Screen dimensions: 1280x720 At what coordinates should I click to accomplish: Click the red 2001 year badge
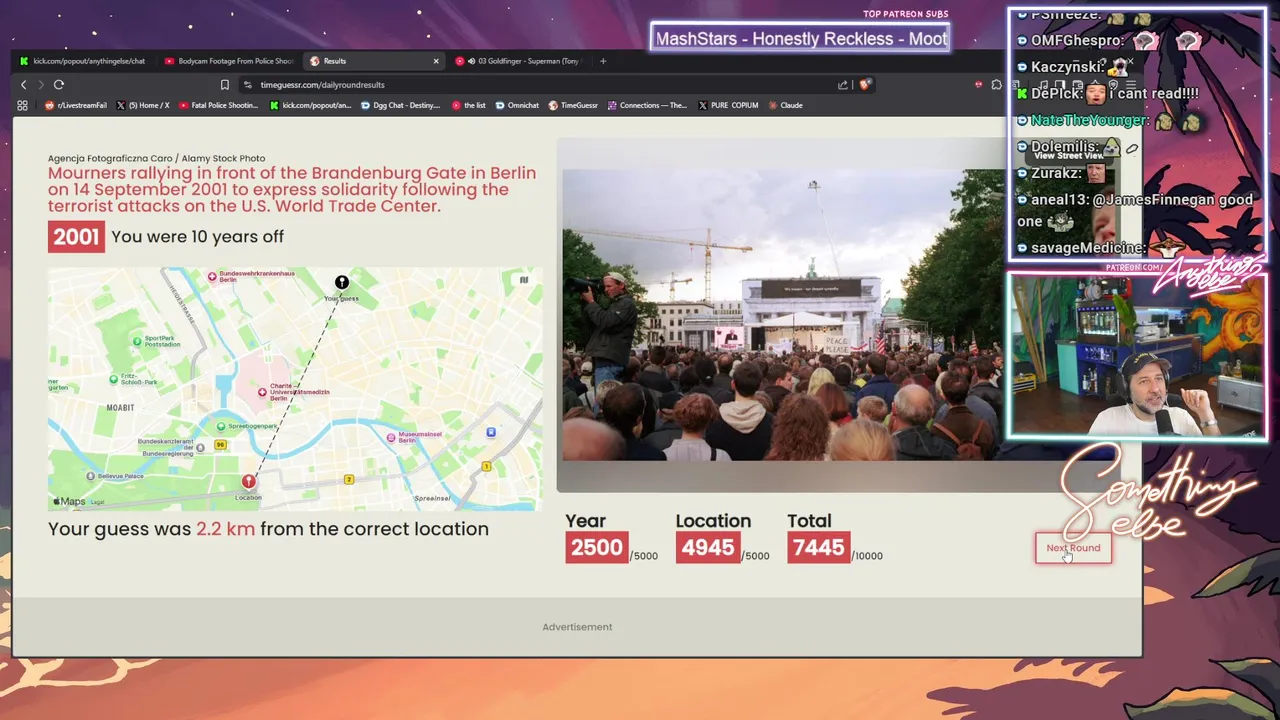(76, 237)
